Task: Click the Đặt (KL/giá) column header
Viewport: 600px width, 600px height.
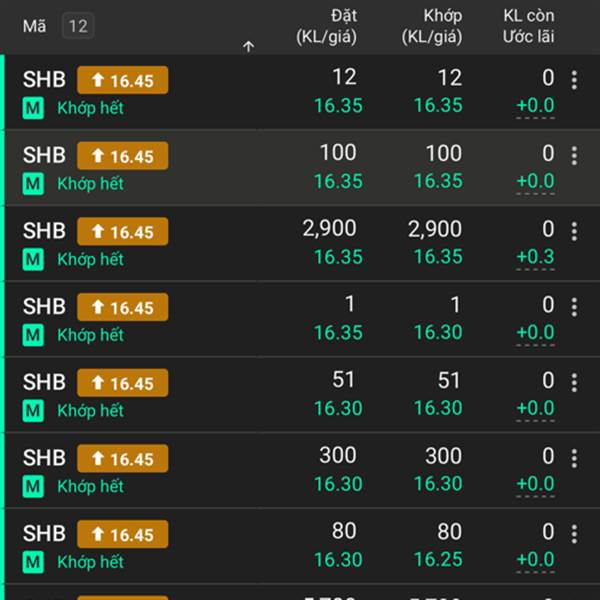Action: (326, 26)
